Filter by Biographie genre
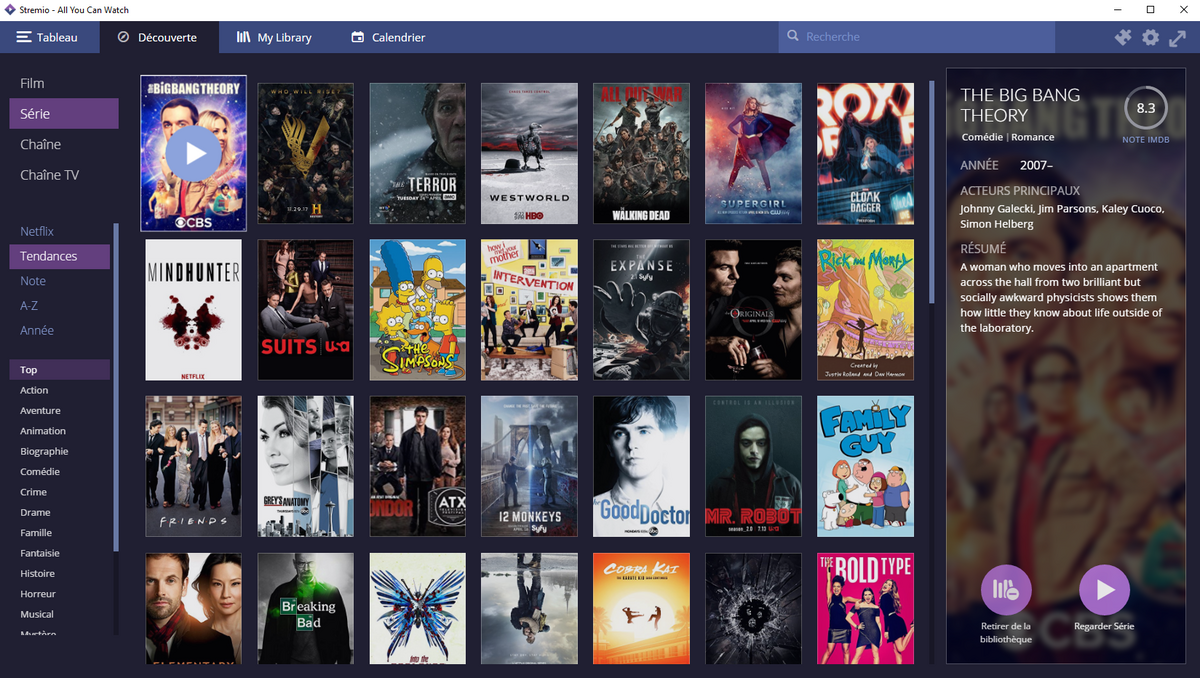 [x=60, y=451]
